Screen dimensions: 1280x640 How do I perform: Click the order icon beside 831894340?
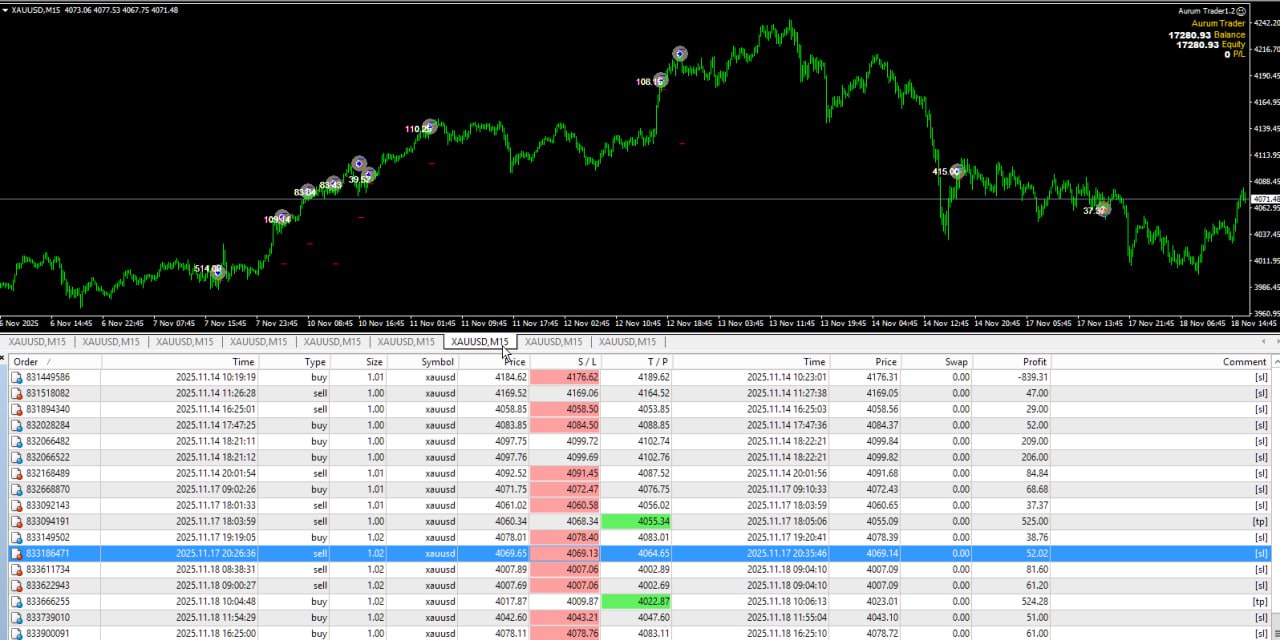(16, 410)
